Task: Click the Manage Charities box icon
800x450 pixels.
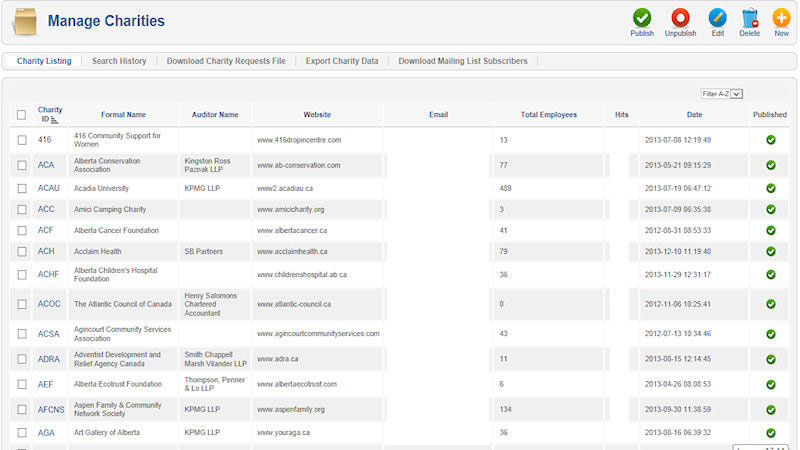Action: click(25, 21)
